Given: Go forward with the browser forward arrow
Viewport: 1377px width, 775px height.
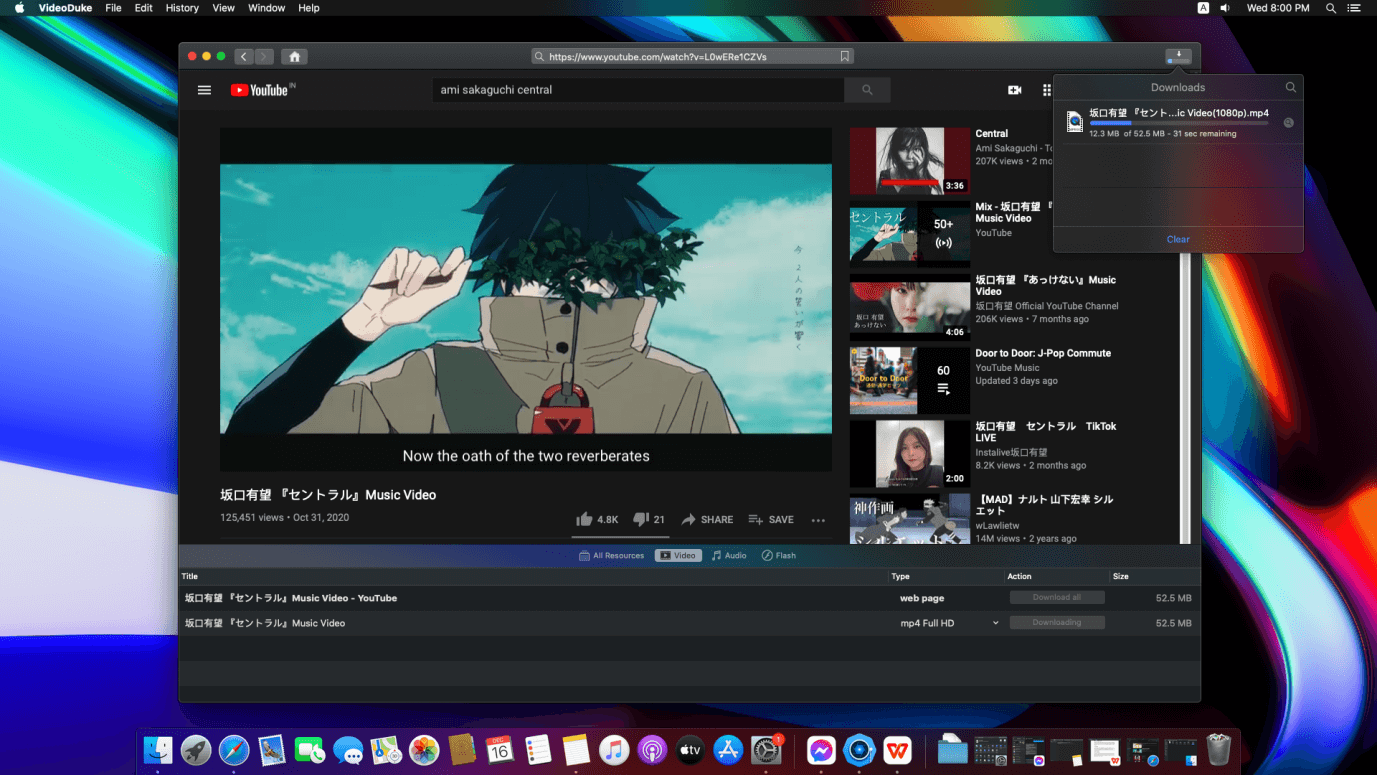Looking at the screenshot, I should pos(264,57).
